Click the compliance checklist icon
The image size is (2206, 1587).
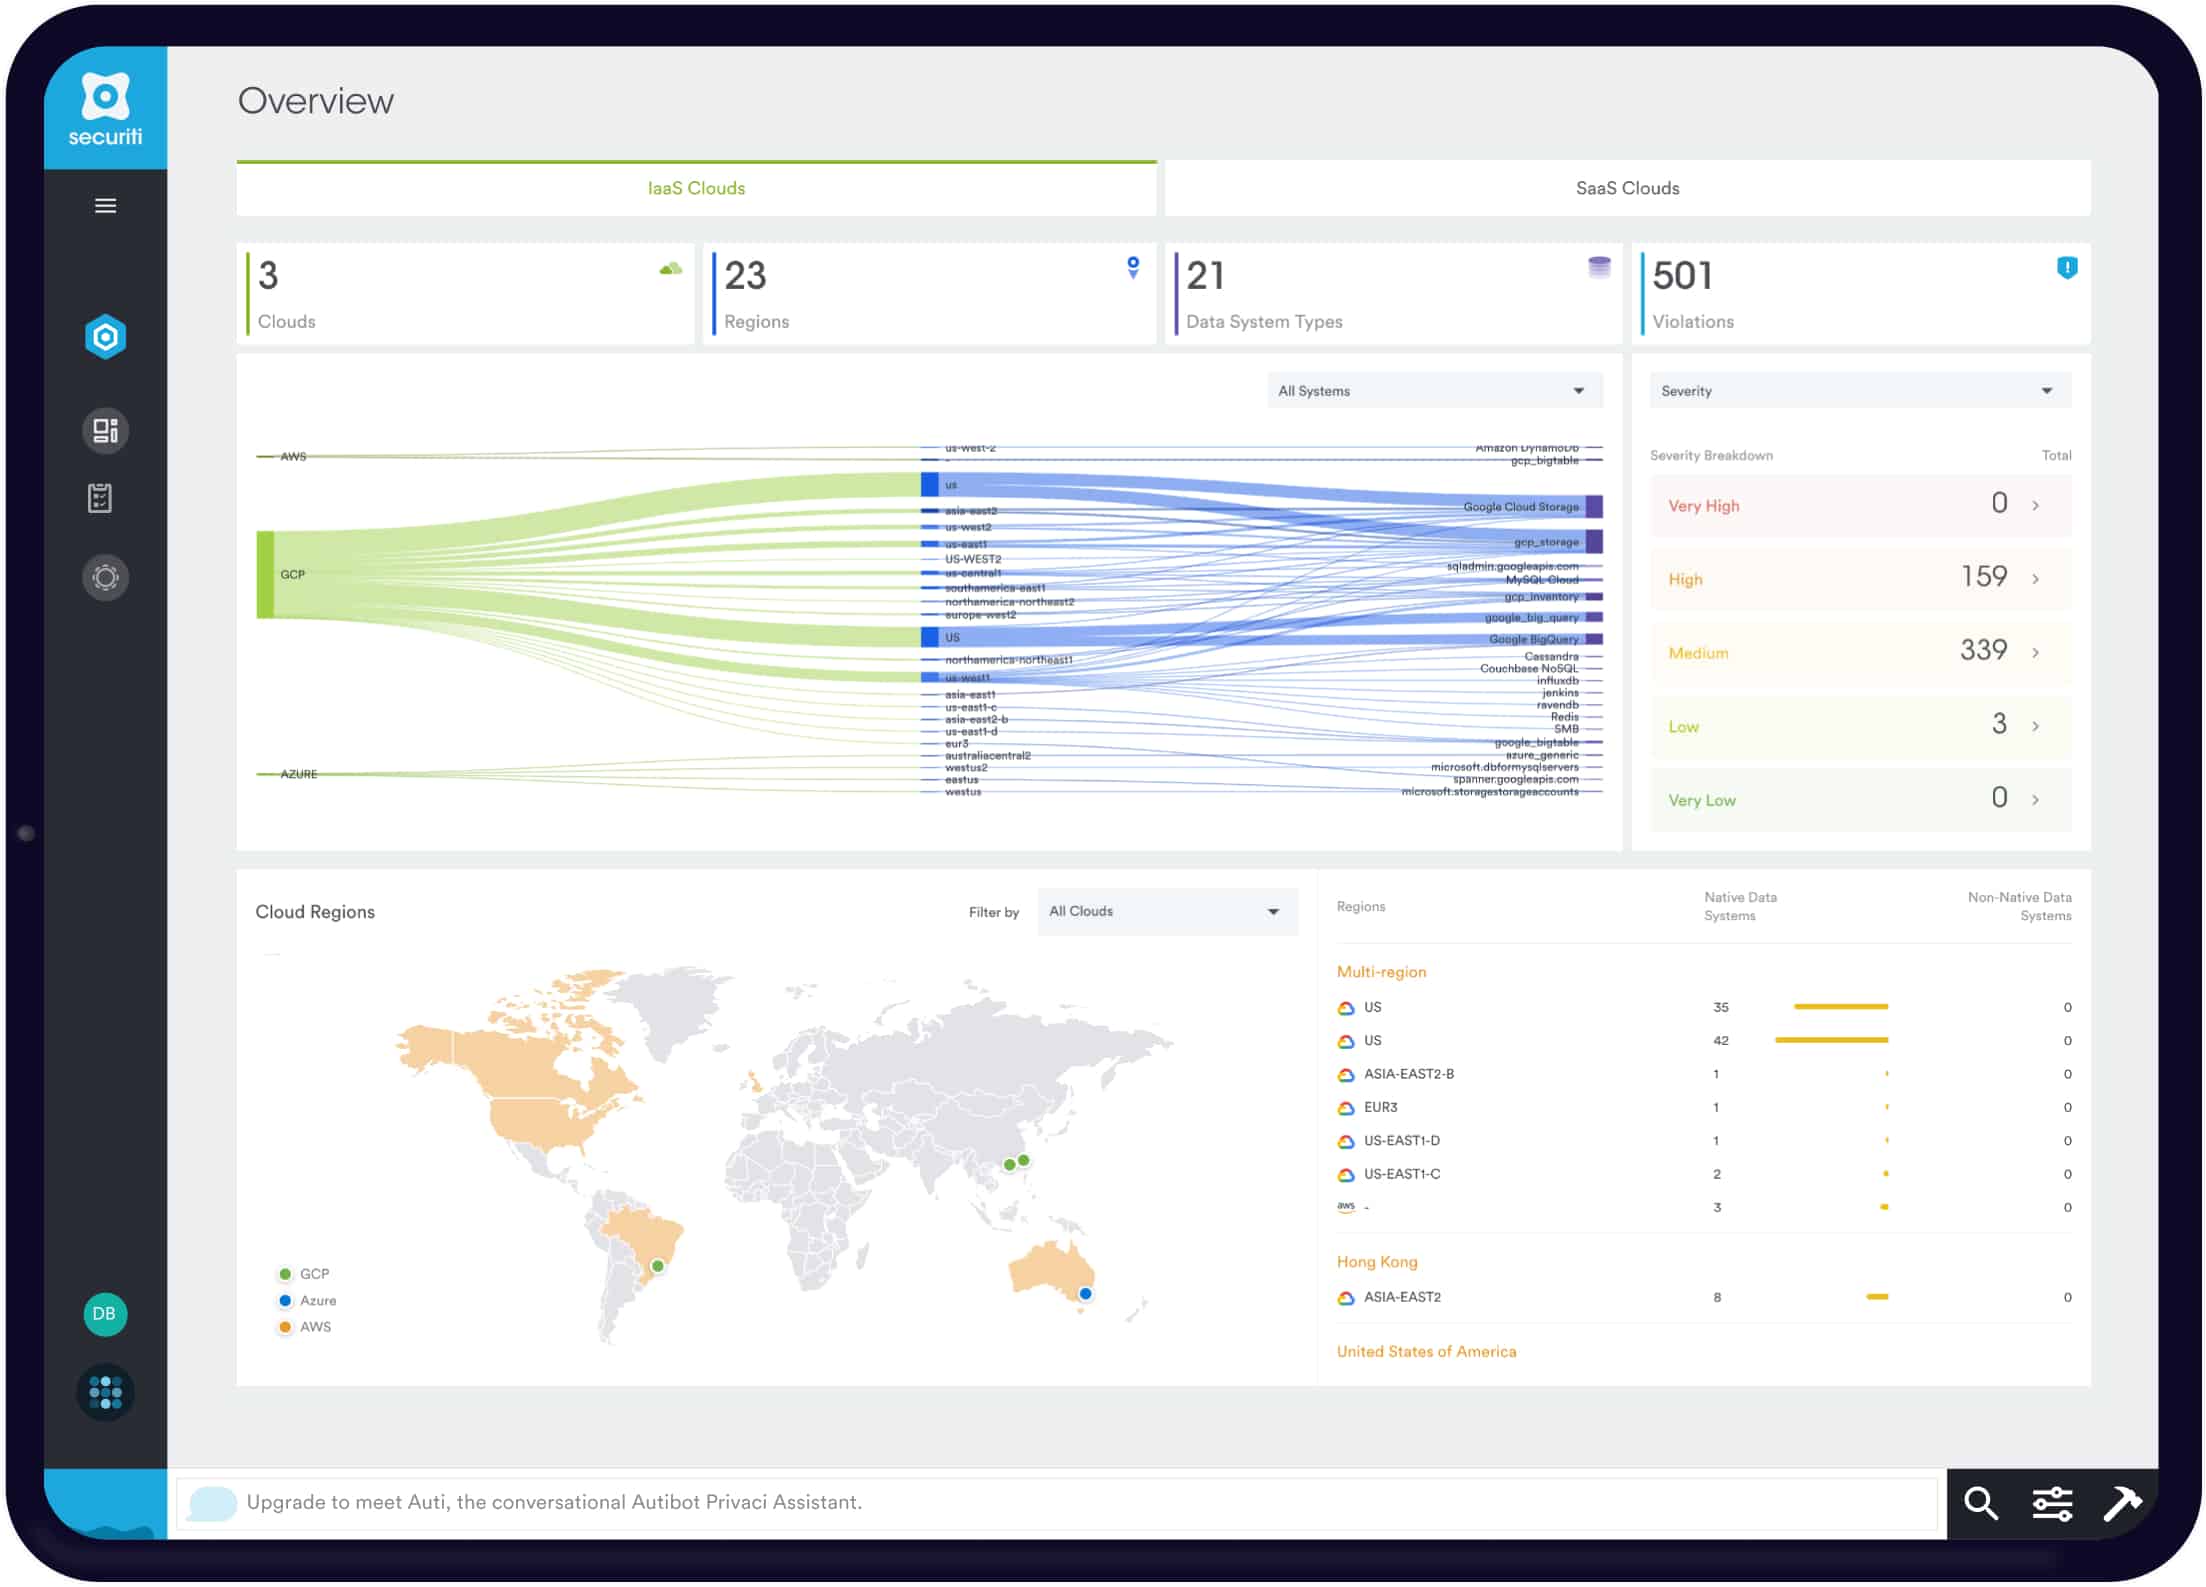[x=104, y=498]
